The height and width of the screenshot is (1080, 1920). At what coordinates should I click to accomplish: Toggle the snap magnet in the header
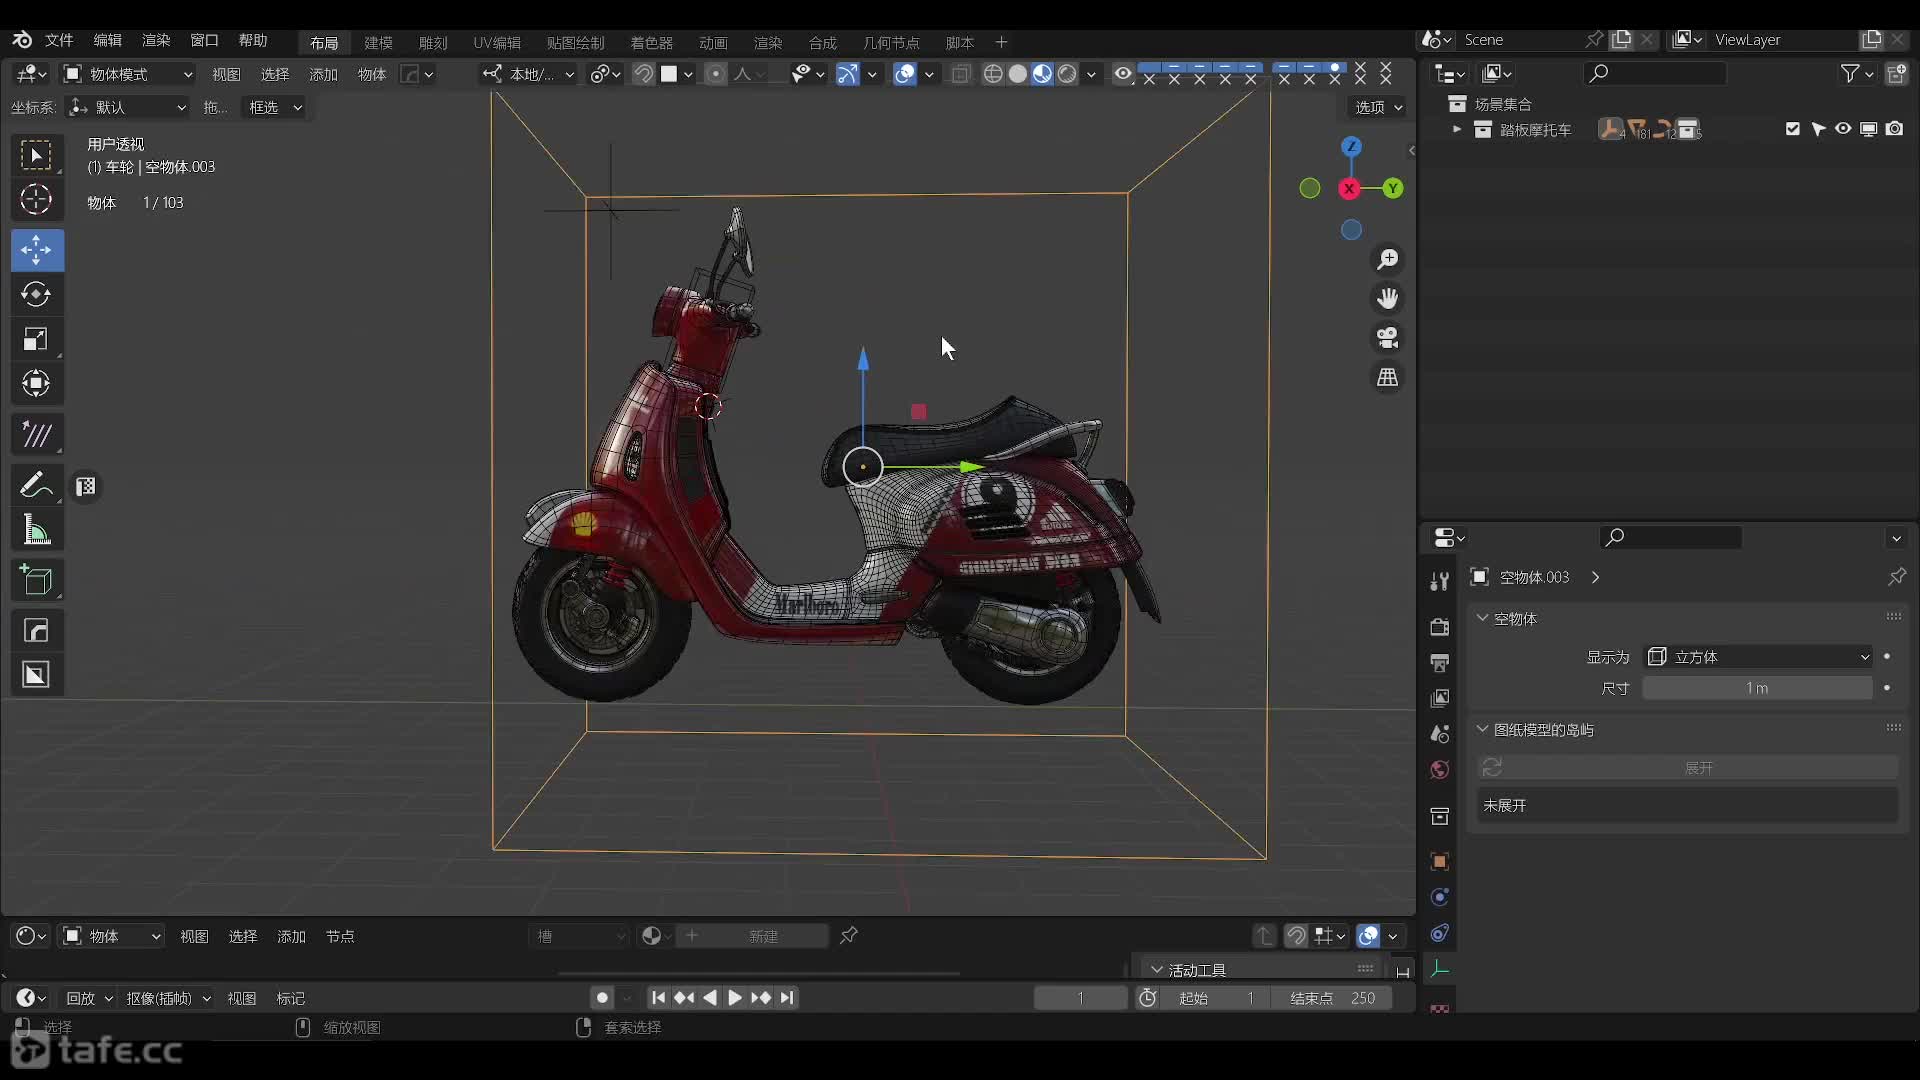(x=644, y=74)
